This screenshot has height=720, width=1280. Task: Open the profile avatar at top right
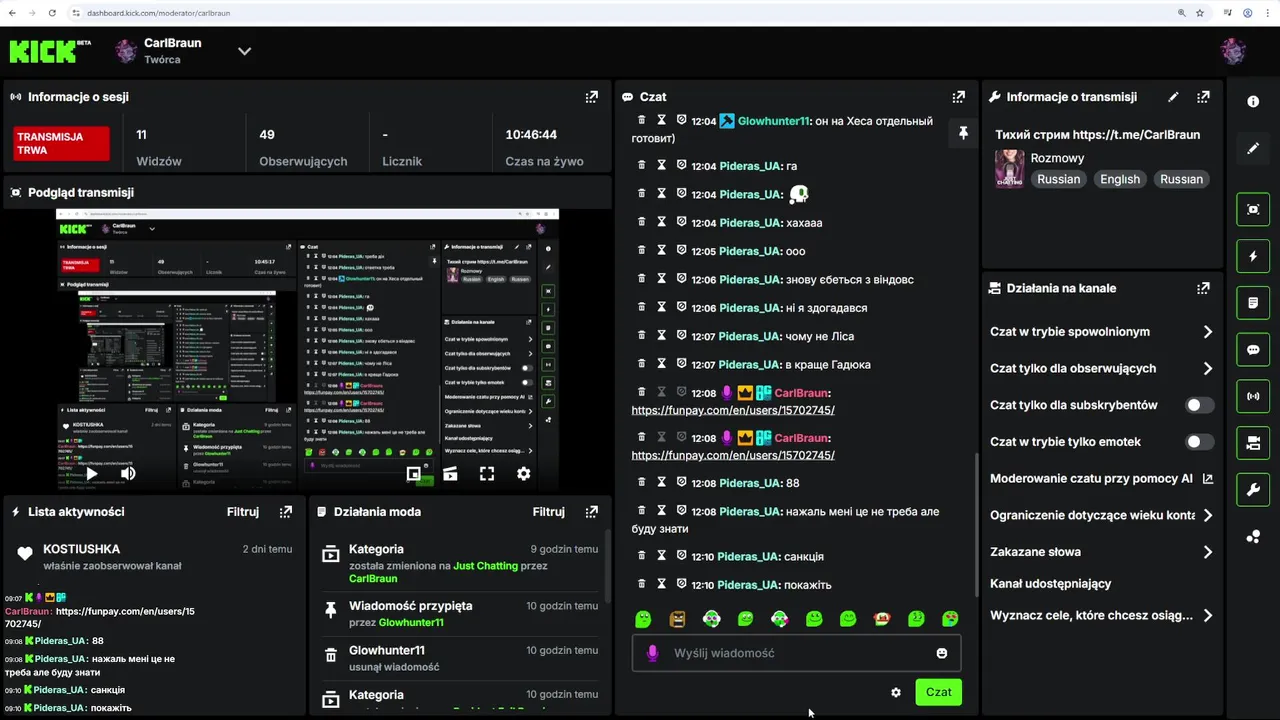click(1233, 51)
